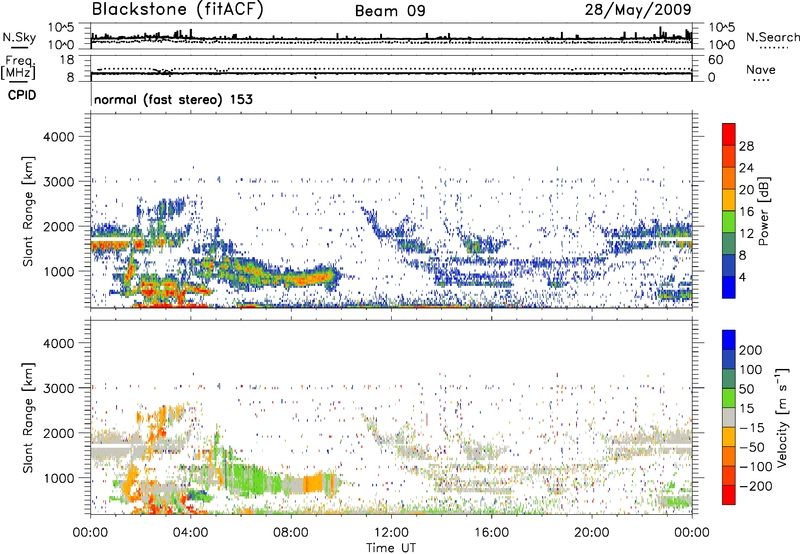
Task: Click the 18 frequency axis tick label
Action: (67, 59)
